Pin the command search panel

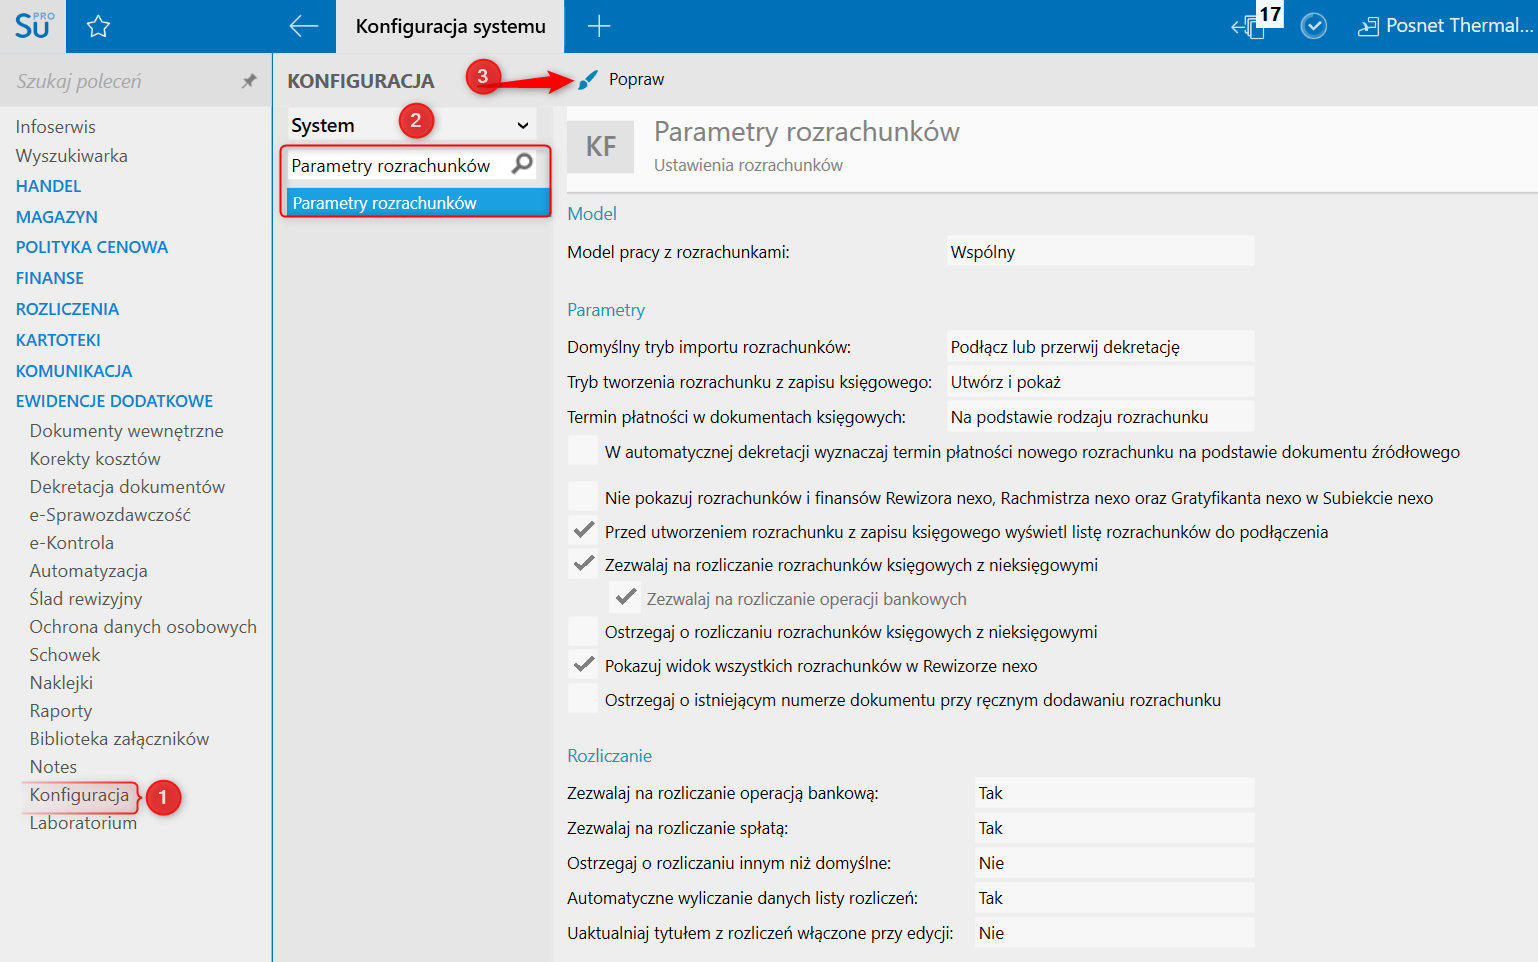pyautogui.click(x=249, y=81)
